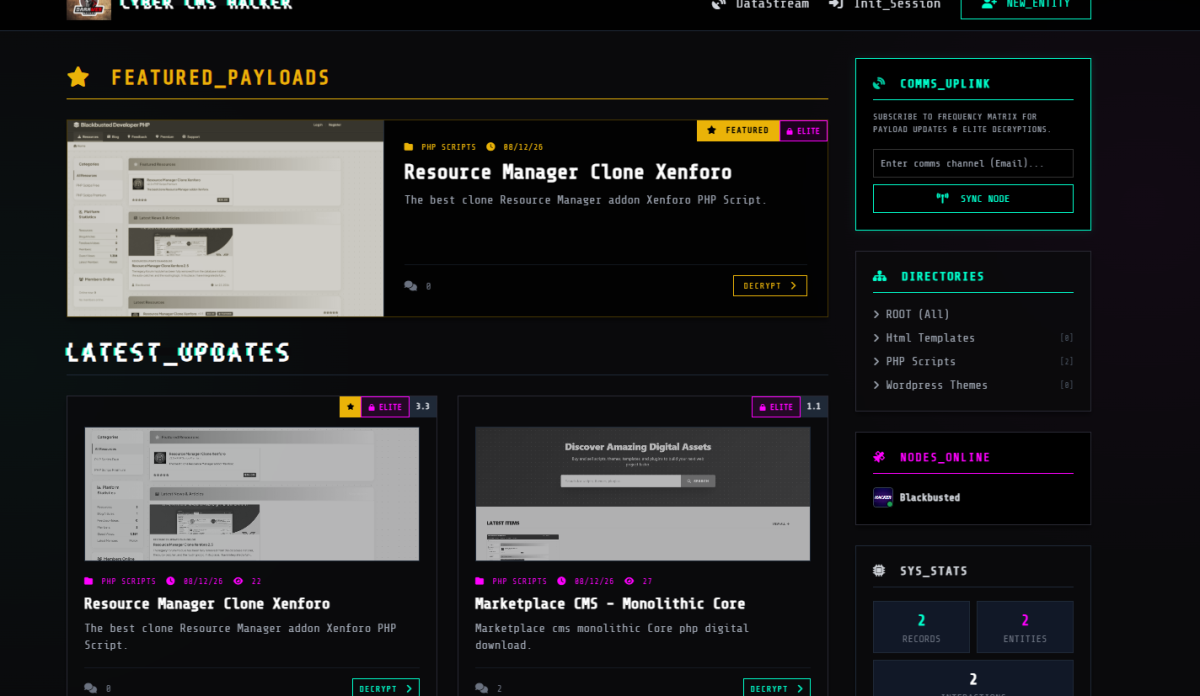Click the LATEST_UPDATES heading
The height and width of the screenshot is (696, 1200).
tap(178, 352)
